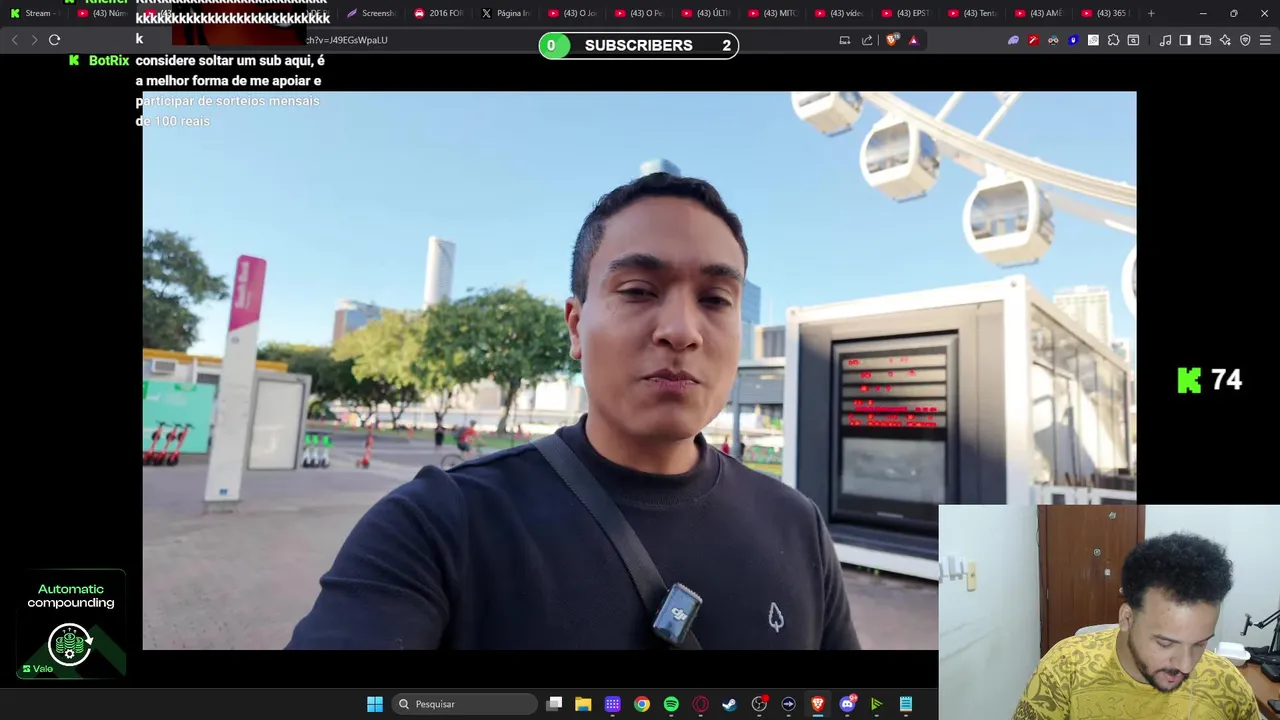
Task: Open the Brave Wallet icon
Action: click(1205, 40)
